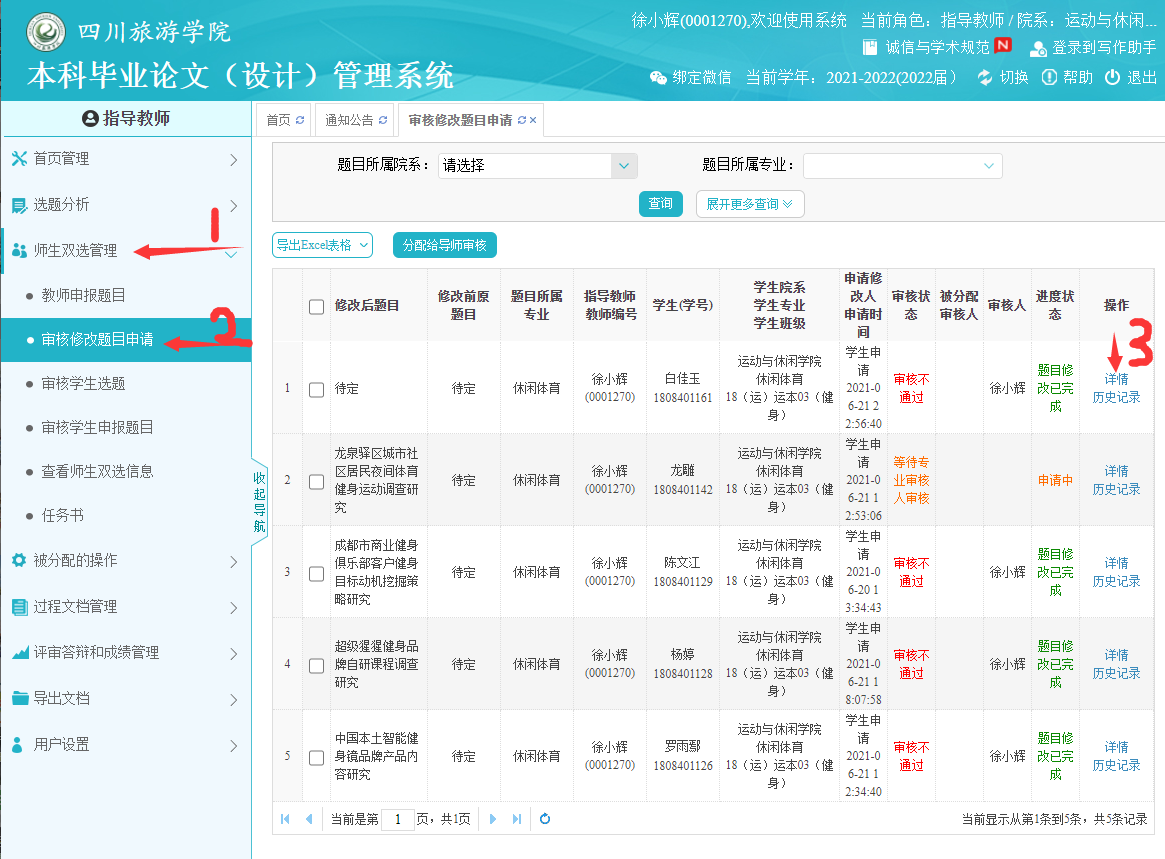Go to last page pagination icon
The image size is (1165, 859).
[x=517, y=819]
